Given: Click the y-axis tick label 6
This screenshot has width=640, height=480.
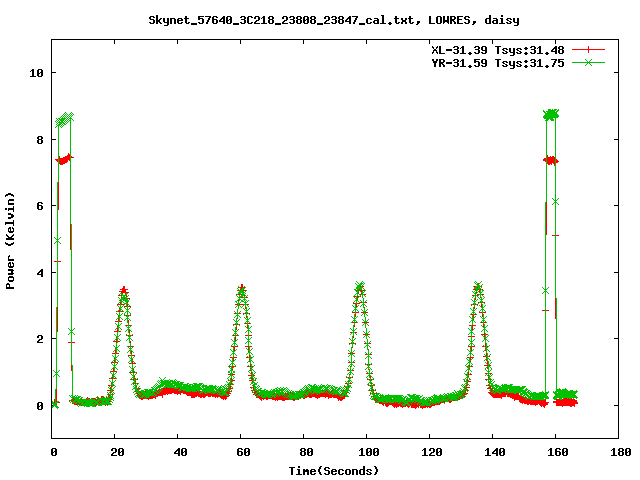Looking at the screenshot, I should (x=40, y=206).
